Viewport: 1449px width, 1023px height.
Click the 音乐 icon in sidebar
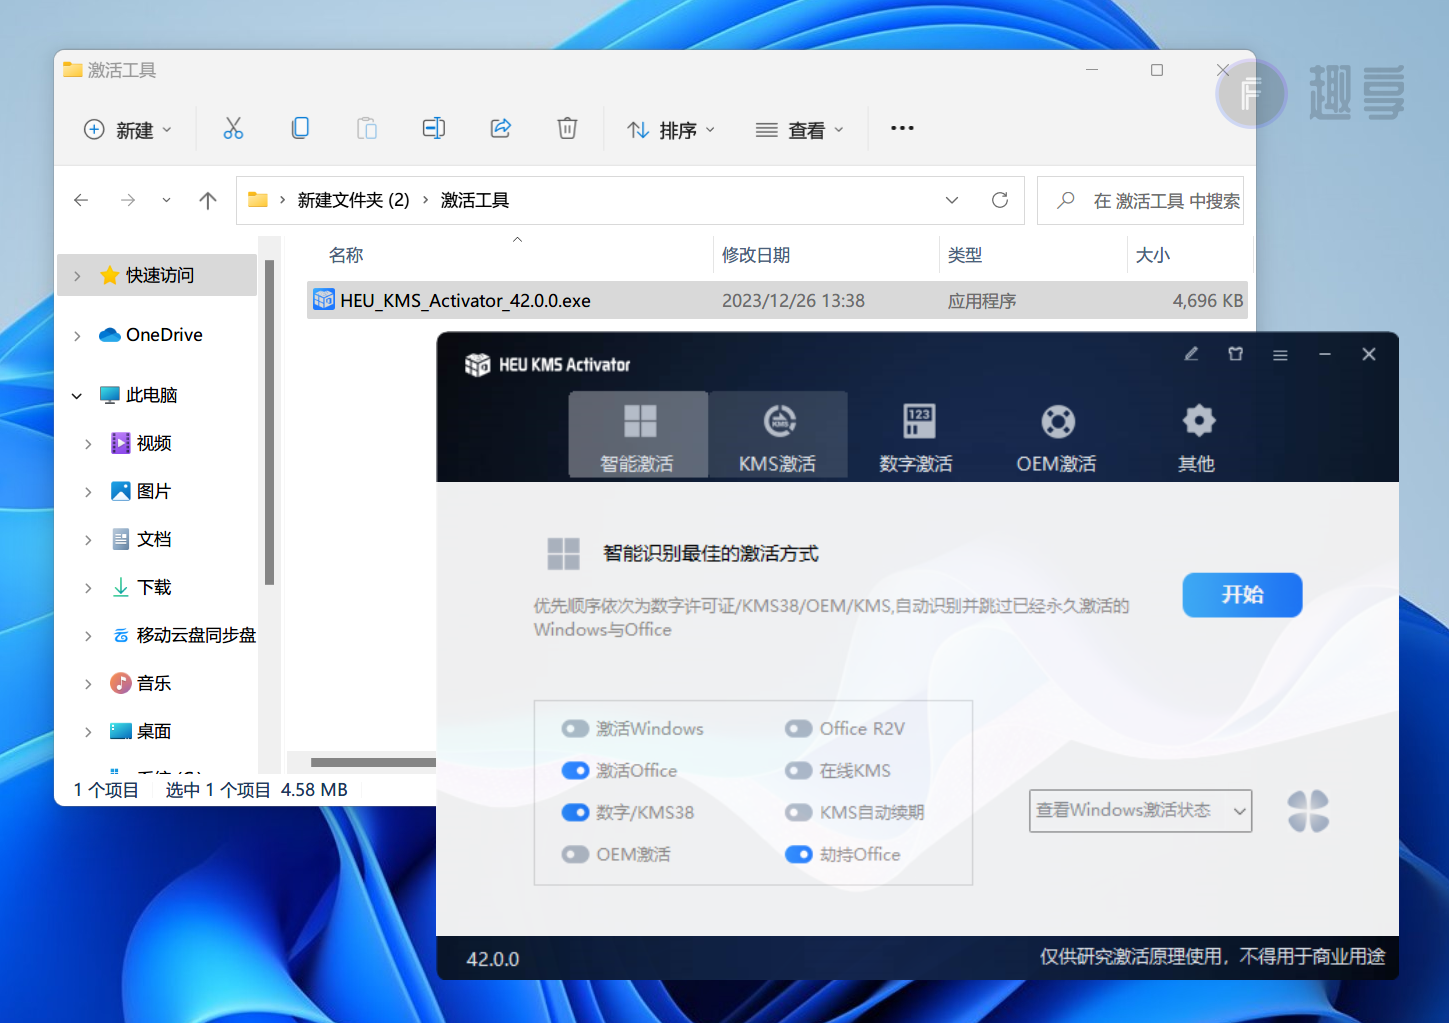pyautogui.click(x=120, y=683)
